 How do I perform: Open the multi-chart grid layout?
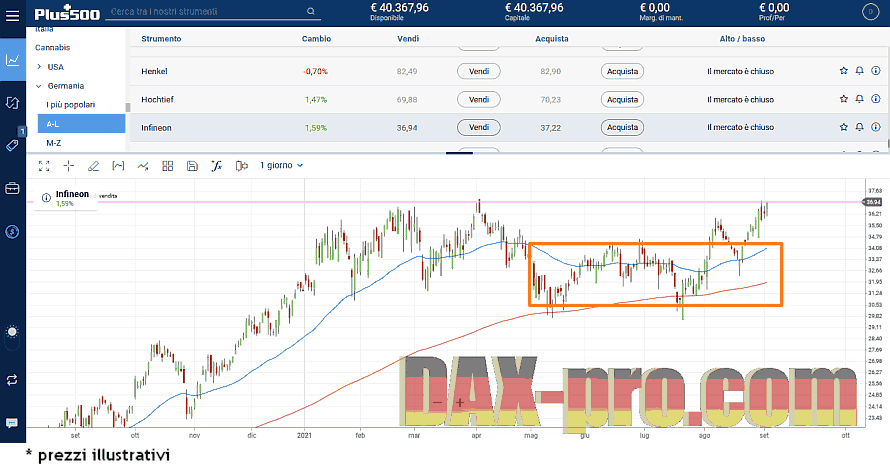(x=167, y=166)
